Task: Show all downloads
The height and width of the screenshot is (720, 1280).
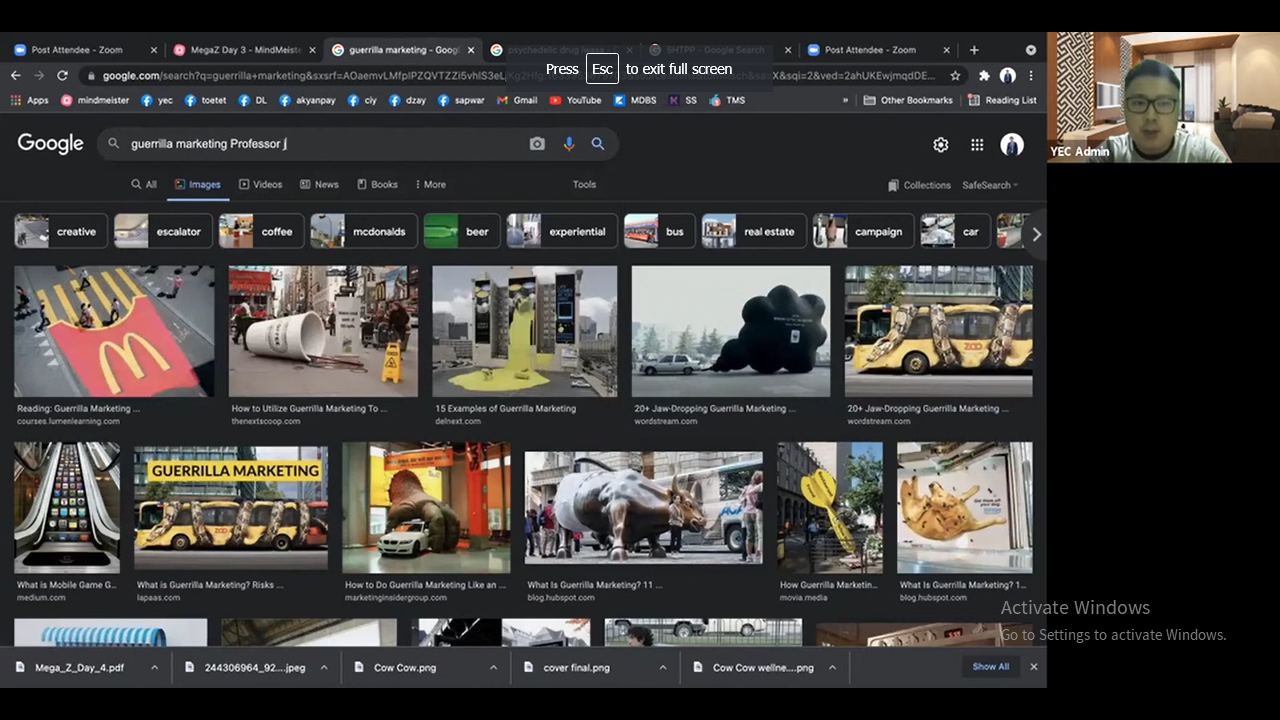Action: (991, 667)
